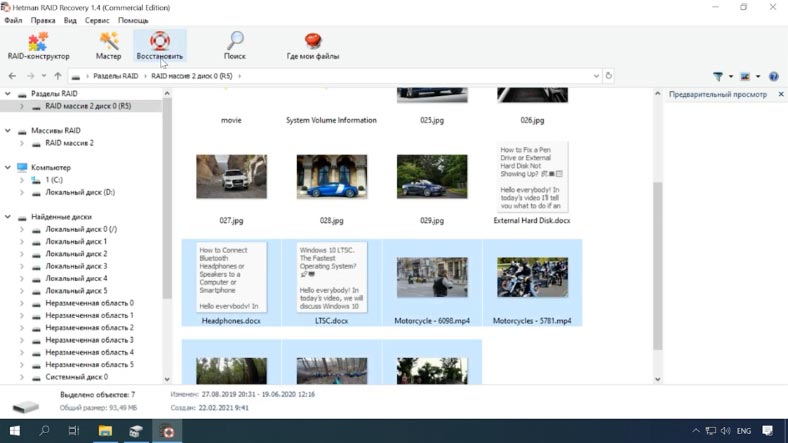Open the Сервис menu
The image size is (788, 443).
pyautogui.click(x=97, y=20)
